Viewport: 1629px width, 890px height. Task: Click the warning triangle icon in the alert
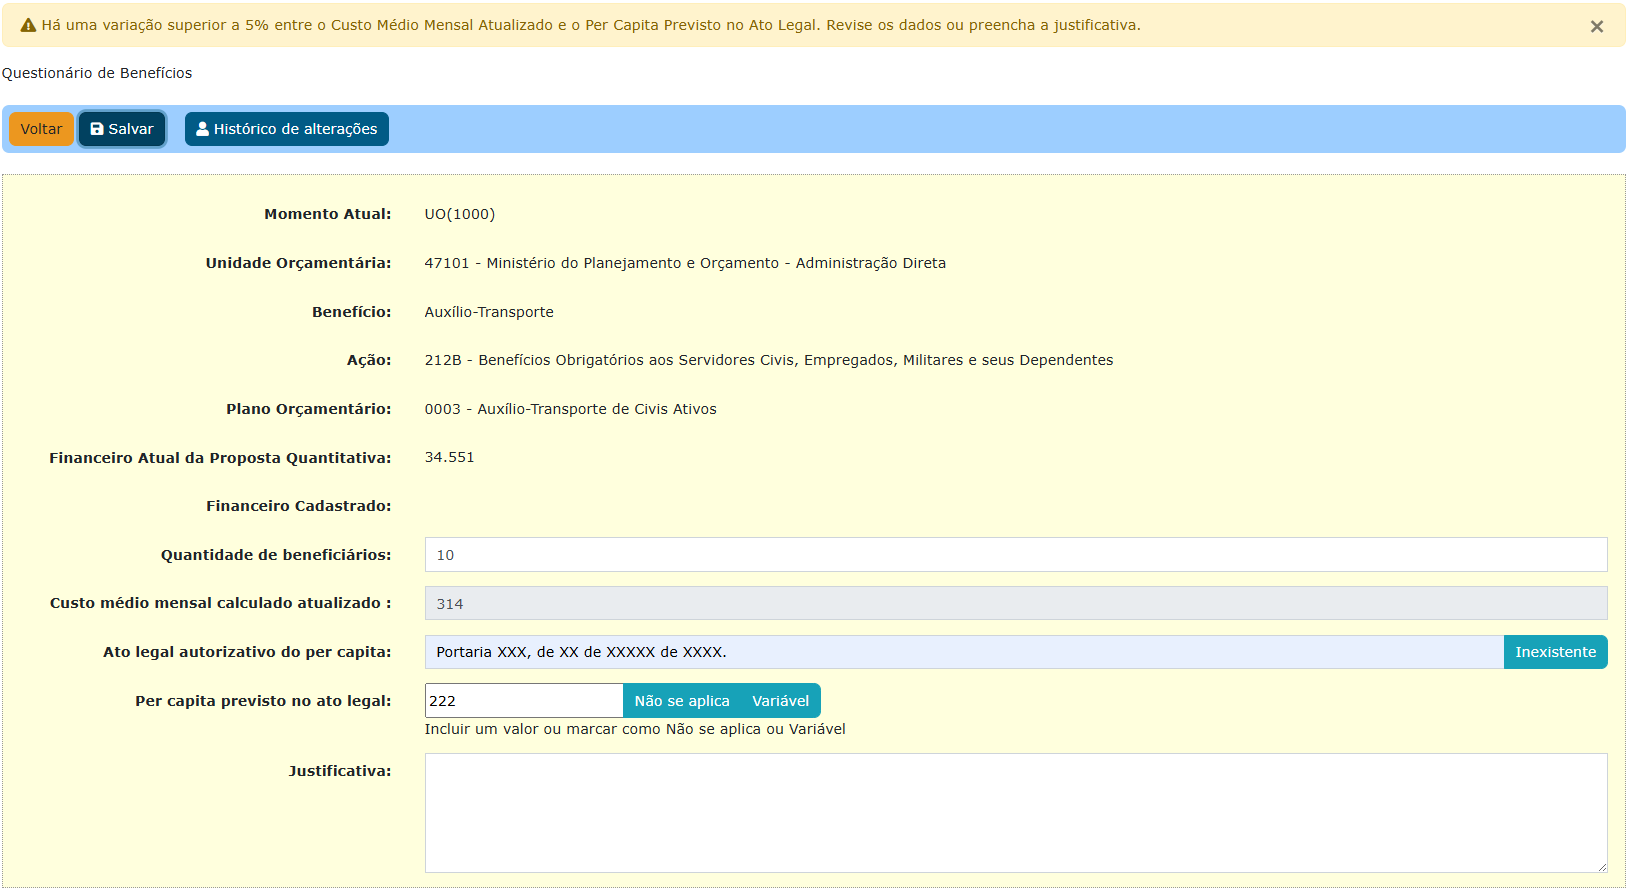[x=28, y=26]
